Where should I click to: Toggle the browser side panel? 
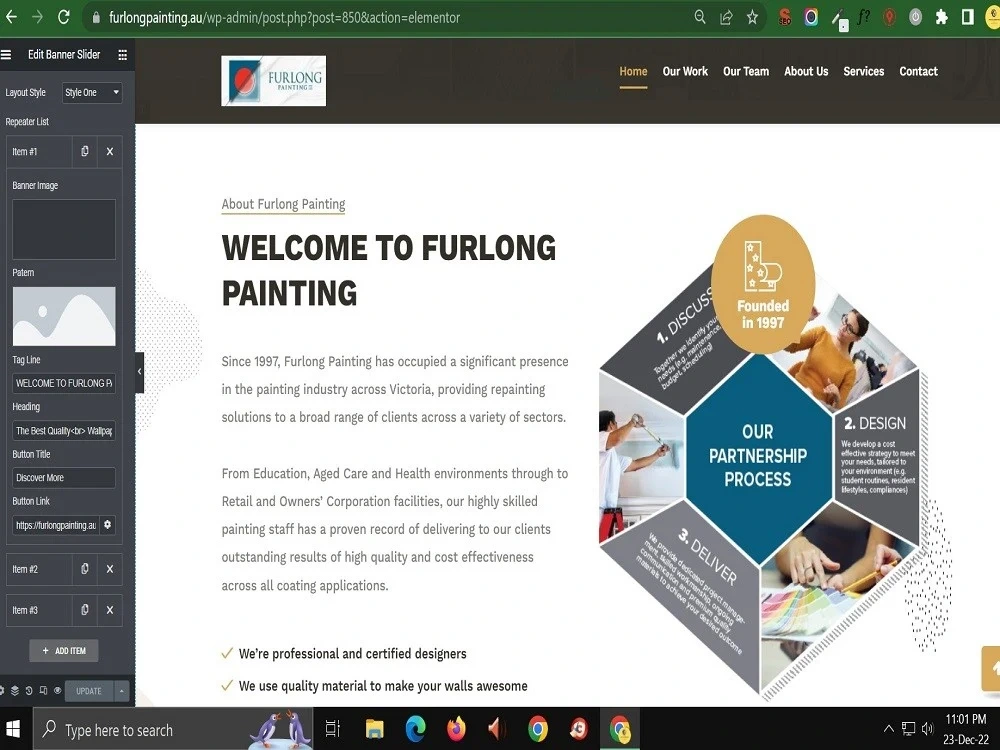point(967,17)
